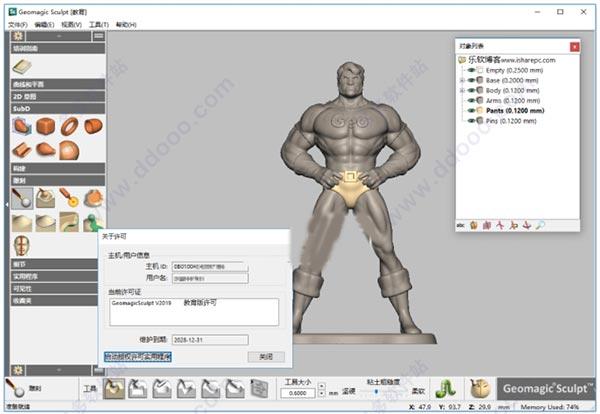Open the 工具(T) menu

pos(98,24)
